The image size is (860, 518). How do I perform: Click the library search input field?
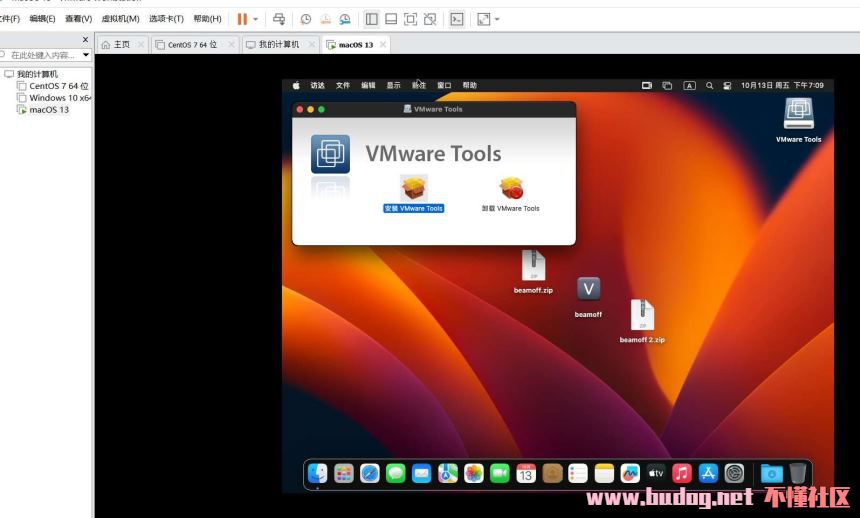point(42,55)
